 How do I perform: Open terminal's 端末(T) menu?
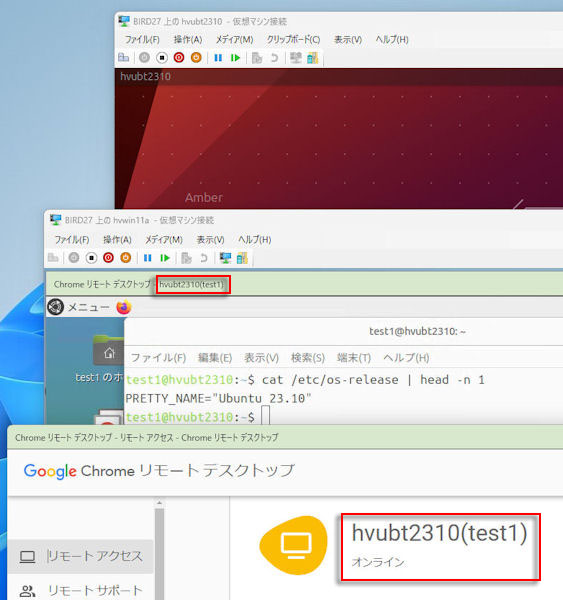354,358
